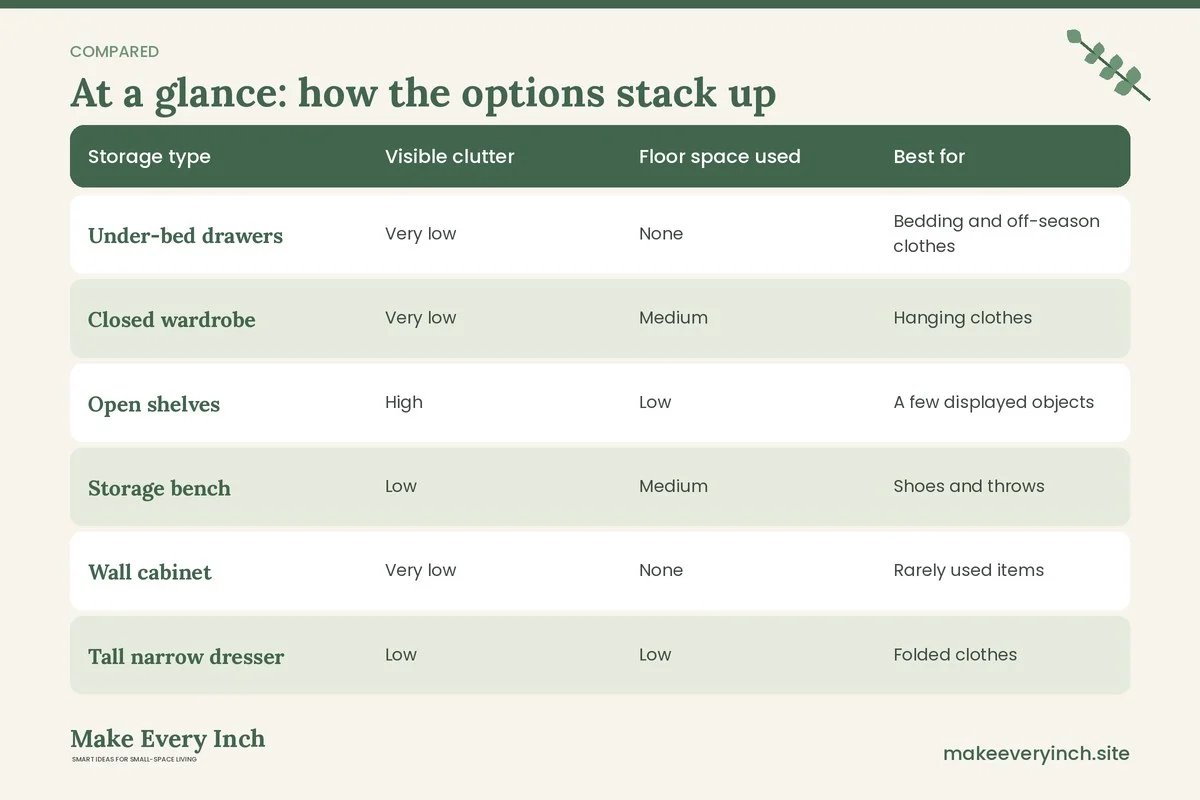Click 'Medium' in Closed wardrobe row

673,318
